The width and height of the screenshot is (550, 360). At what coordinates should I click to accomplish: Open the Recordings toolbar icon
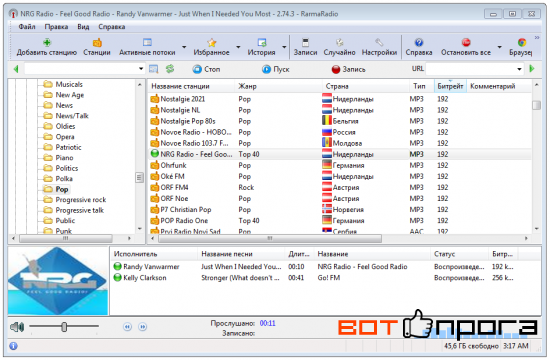306,43
